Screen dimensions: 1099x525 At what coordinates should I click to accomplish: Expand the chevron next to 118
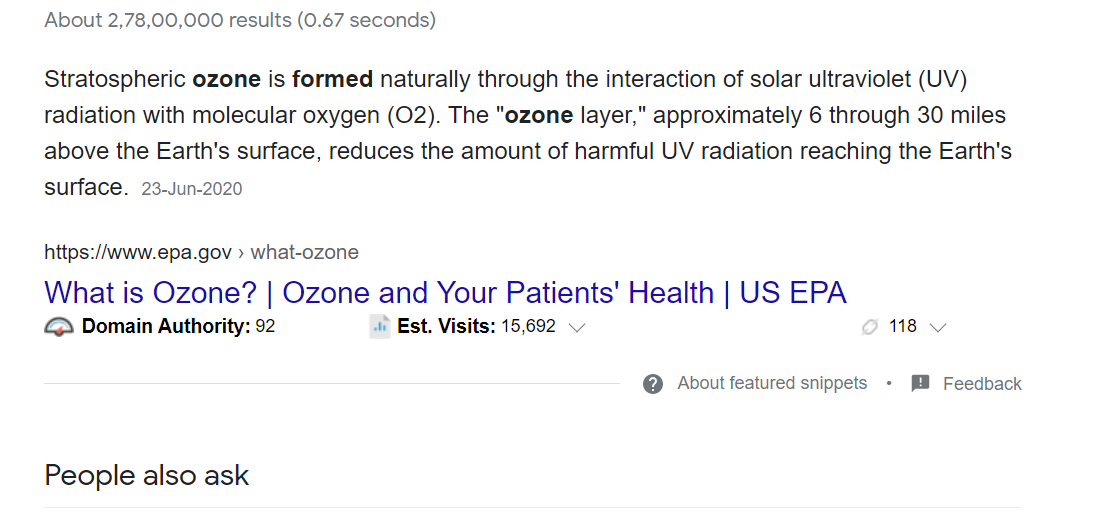[937, 327]
